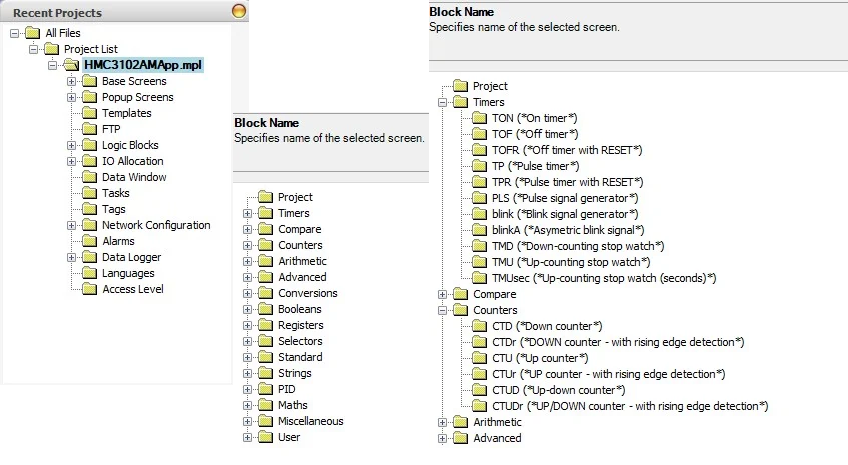
Task: Click the TON On timer folder icon
Action: 479,118
